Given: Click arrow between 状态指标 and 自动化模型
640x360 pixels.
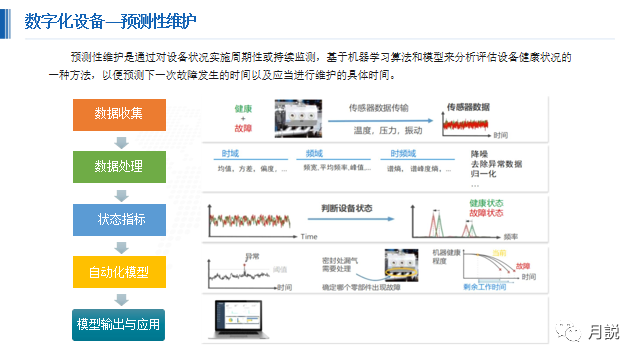Looking at the screenshot, I should pos(121,247).
